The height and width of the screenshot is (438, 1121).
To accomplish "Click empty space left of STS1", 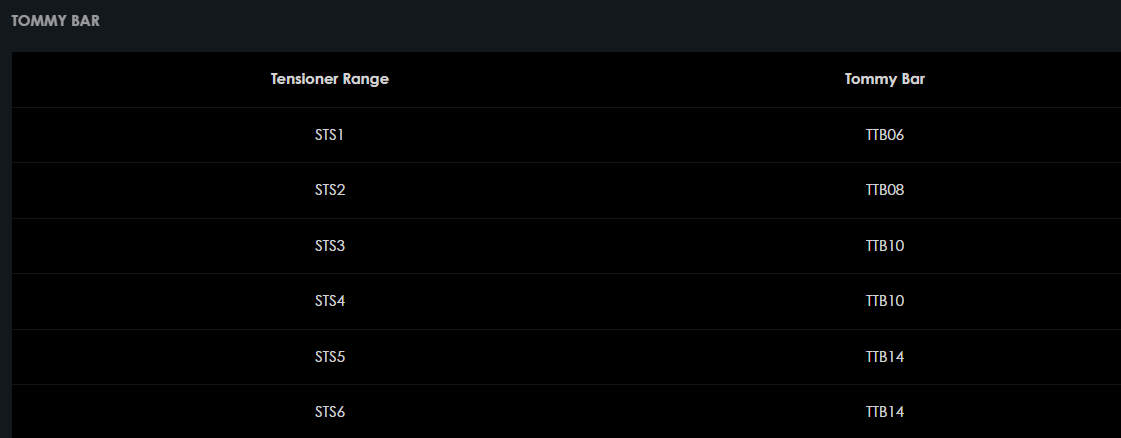I will (150, 135).
